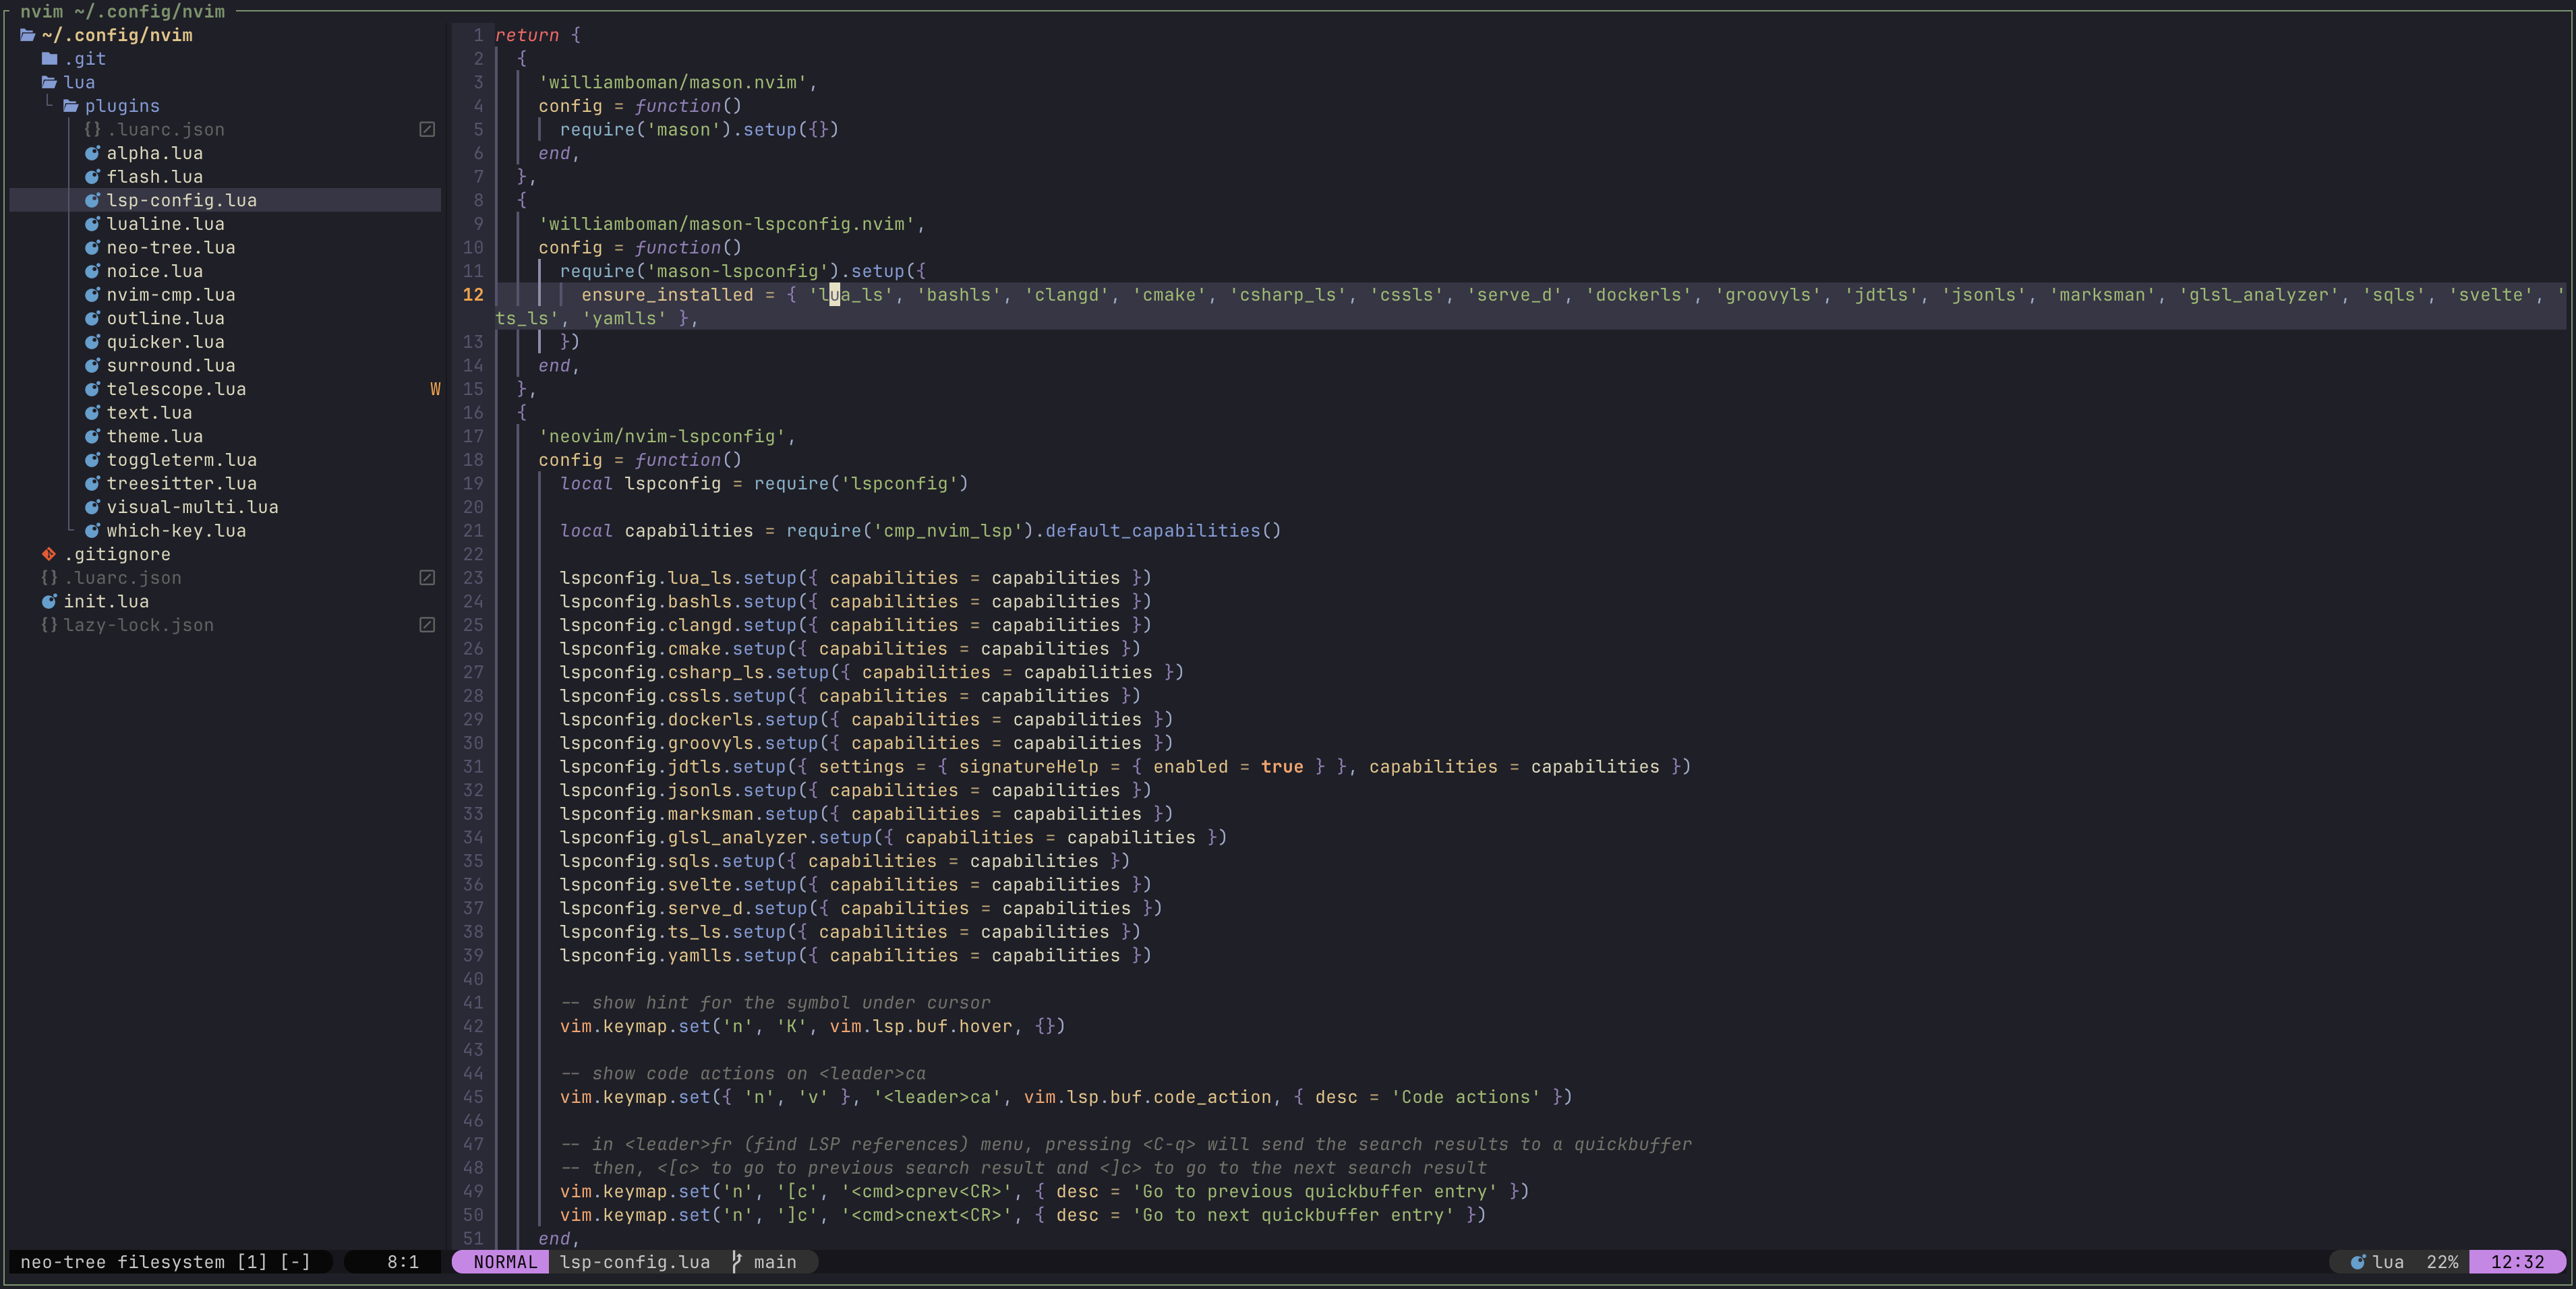Toggle the hidden-file indicator beside plugins .luarc.json
The height and width of the screenshot is (1289, 2576).
tap(427, 129)
